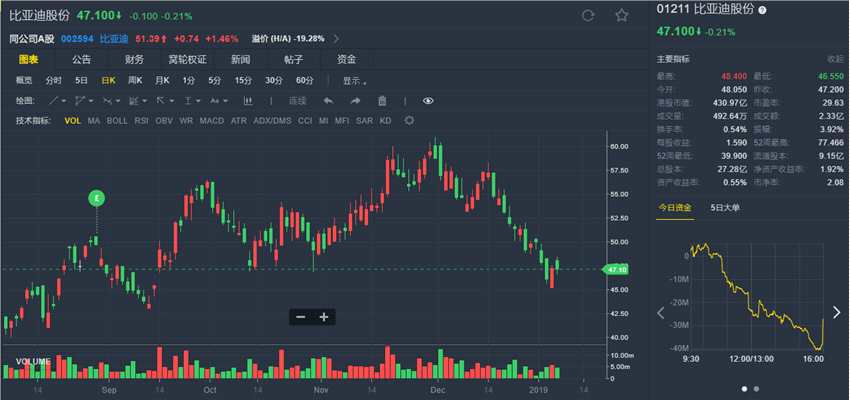The image size is (850, 400).
Task: Add stock to favorites with star icon
Action: (621, 15)
